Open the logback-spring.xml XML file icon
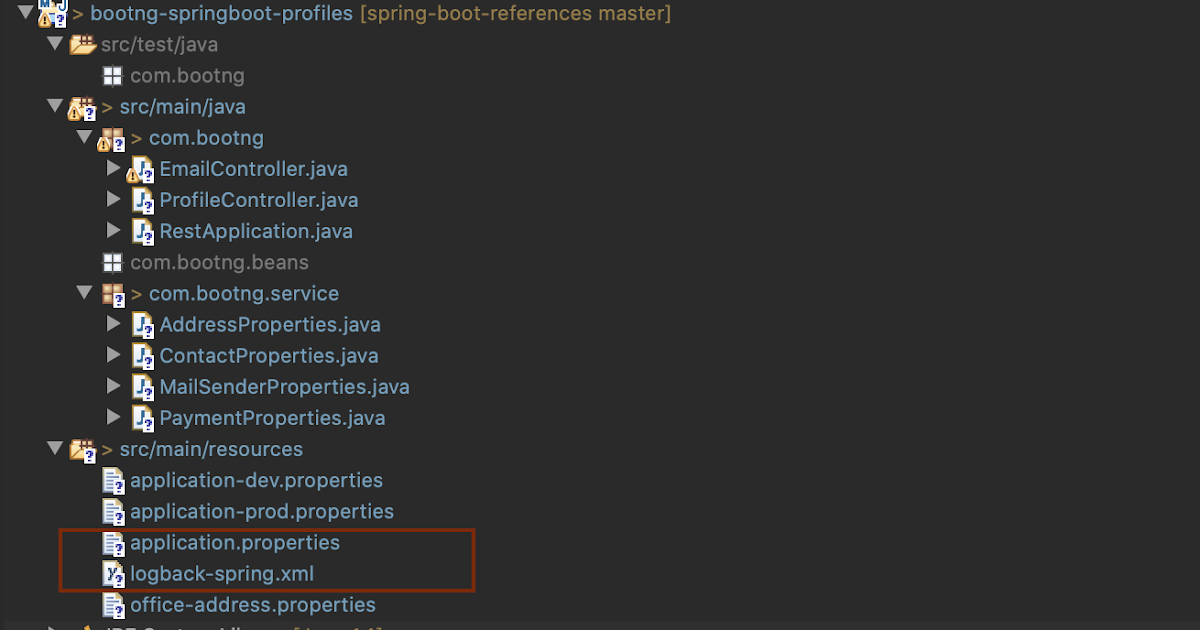 tap(114, 573)
